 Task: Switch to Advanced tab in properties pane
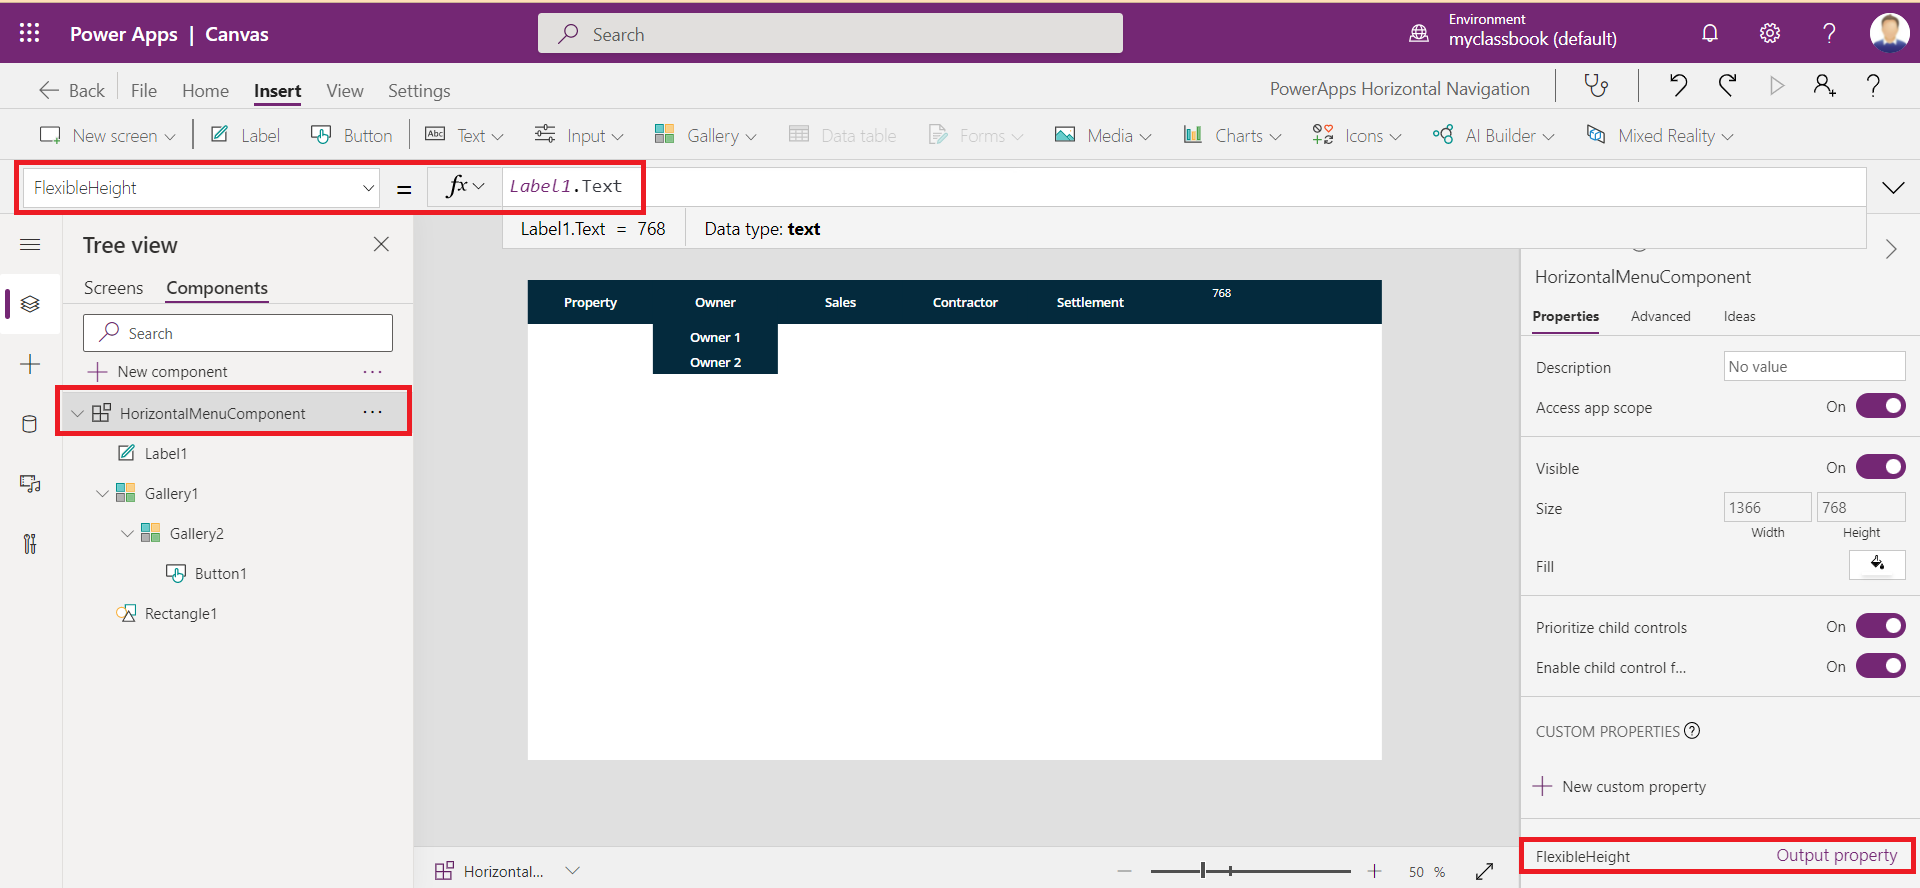(x=1660, y=316)
